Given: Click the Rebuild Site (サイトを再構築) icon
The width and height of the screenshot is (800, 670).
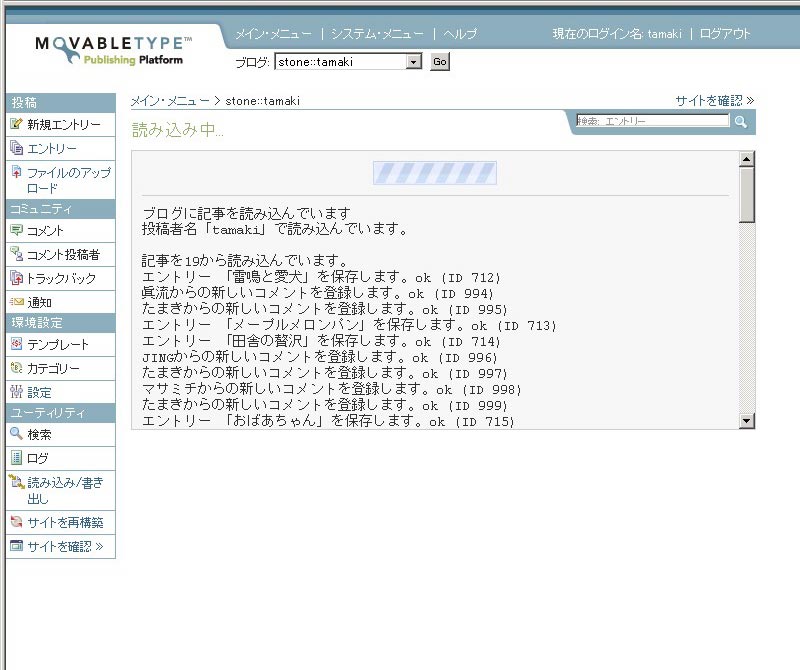Looking at the screenshot, I should (x=16, y=522).
